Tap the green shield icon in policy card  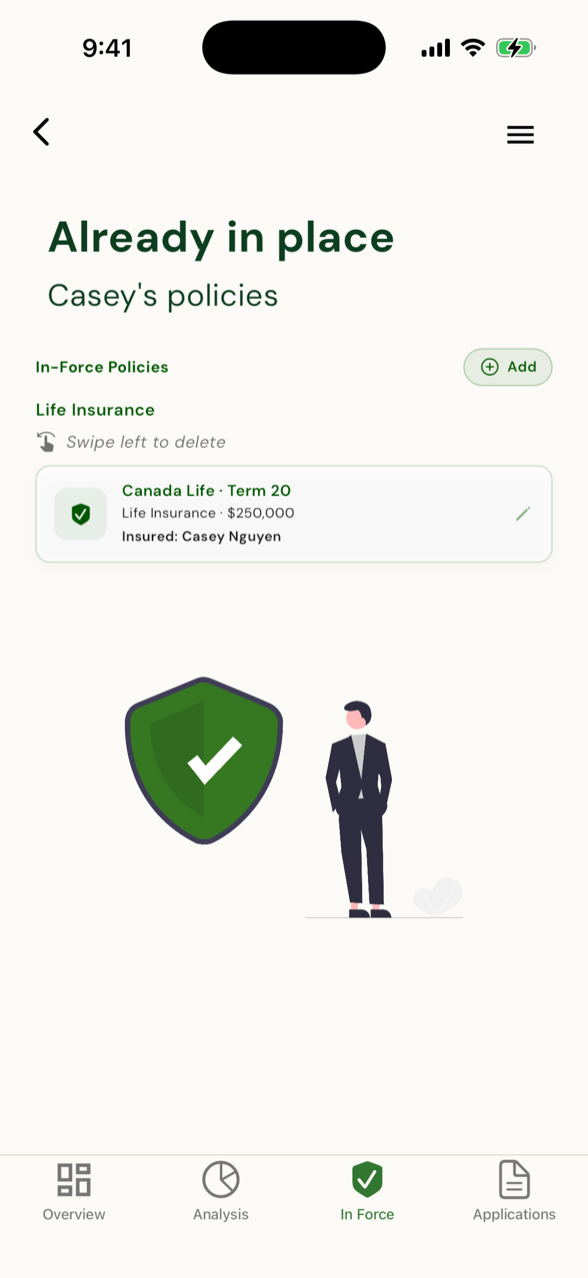pyautogui.click(x=81, y=514)
